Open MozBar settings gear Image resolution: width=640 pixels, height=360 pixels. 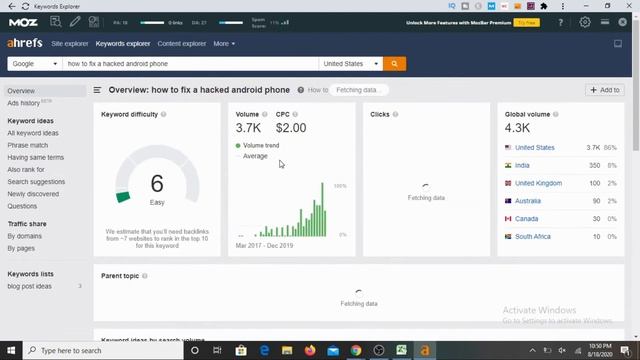pos(584,22)
